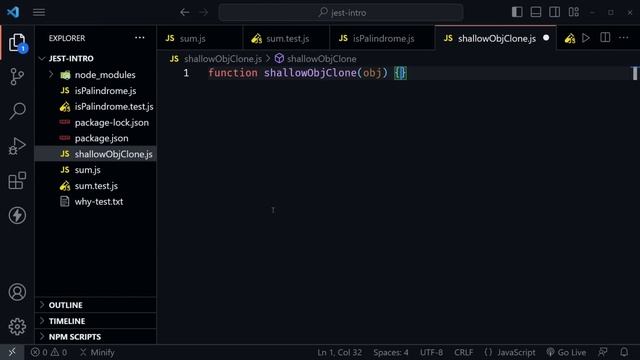Open notifications bell in status bar
640x360 pixels.
[x=624, y=352]
